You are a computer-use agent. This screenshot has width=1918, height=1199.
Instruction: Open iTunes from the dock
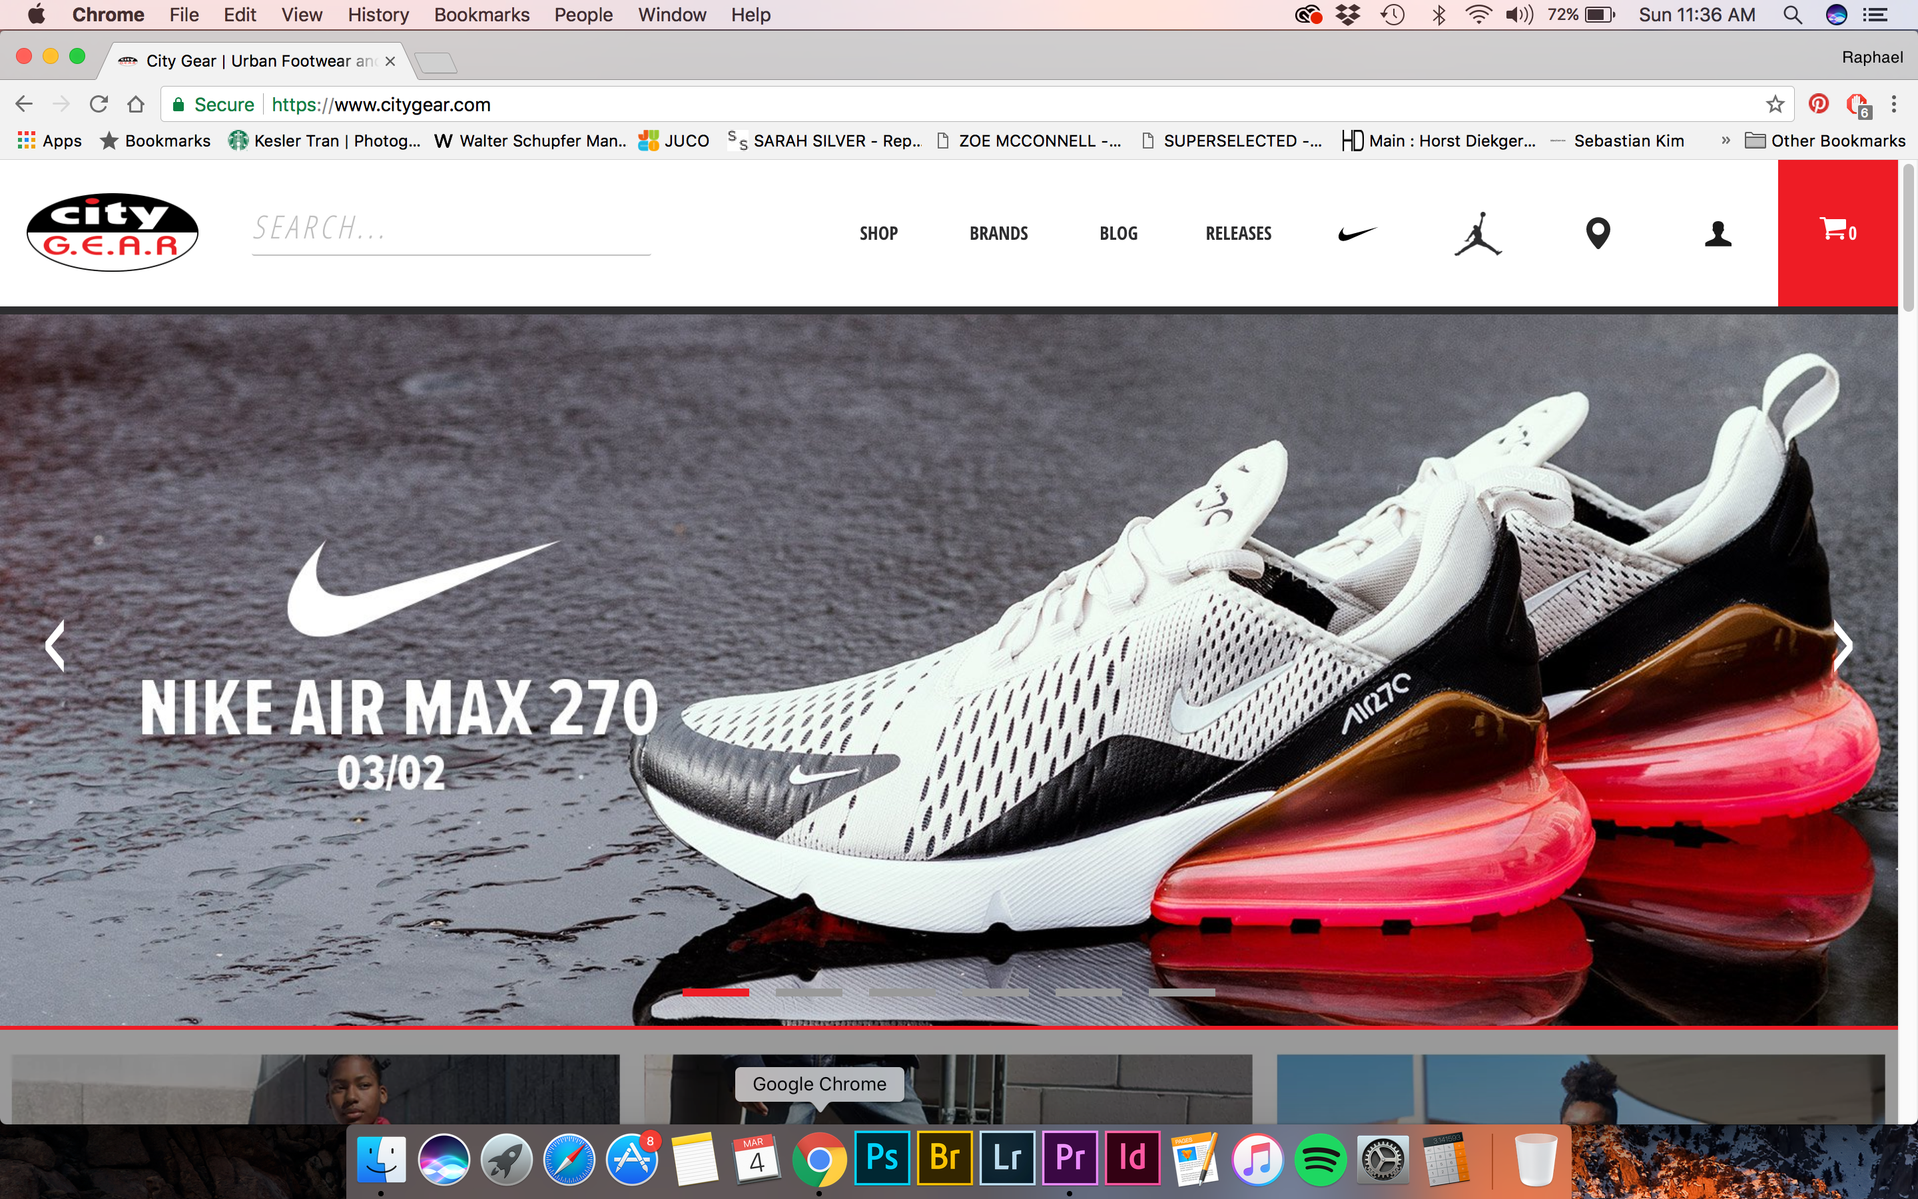pos(1257,1159)
